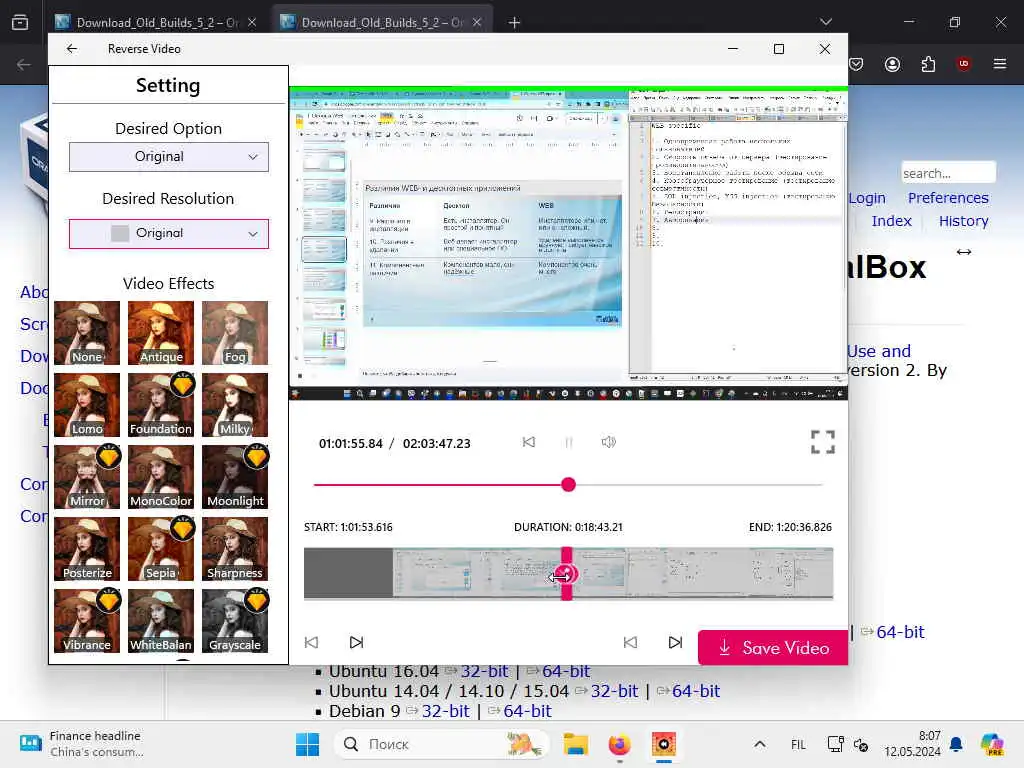Viewport: 1024px width, 768px height.
Task: Move the start point back one frame
Action: (x=312, y=643)
